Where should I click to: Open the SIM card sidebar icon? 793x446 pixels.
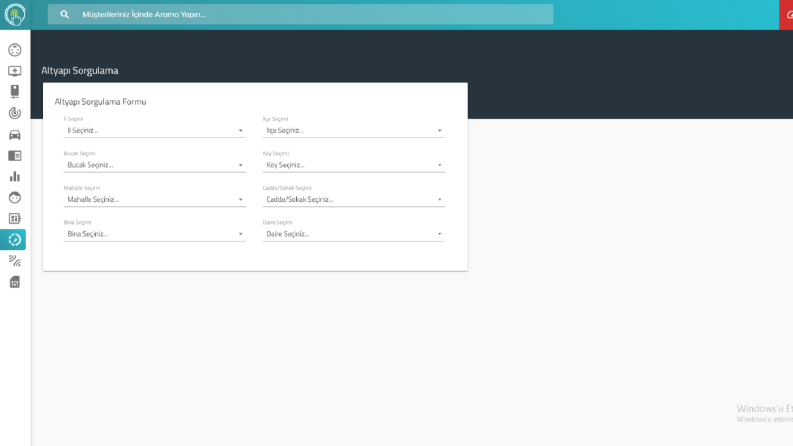[15, 282]
